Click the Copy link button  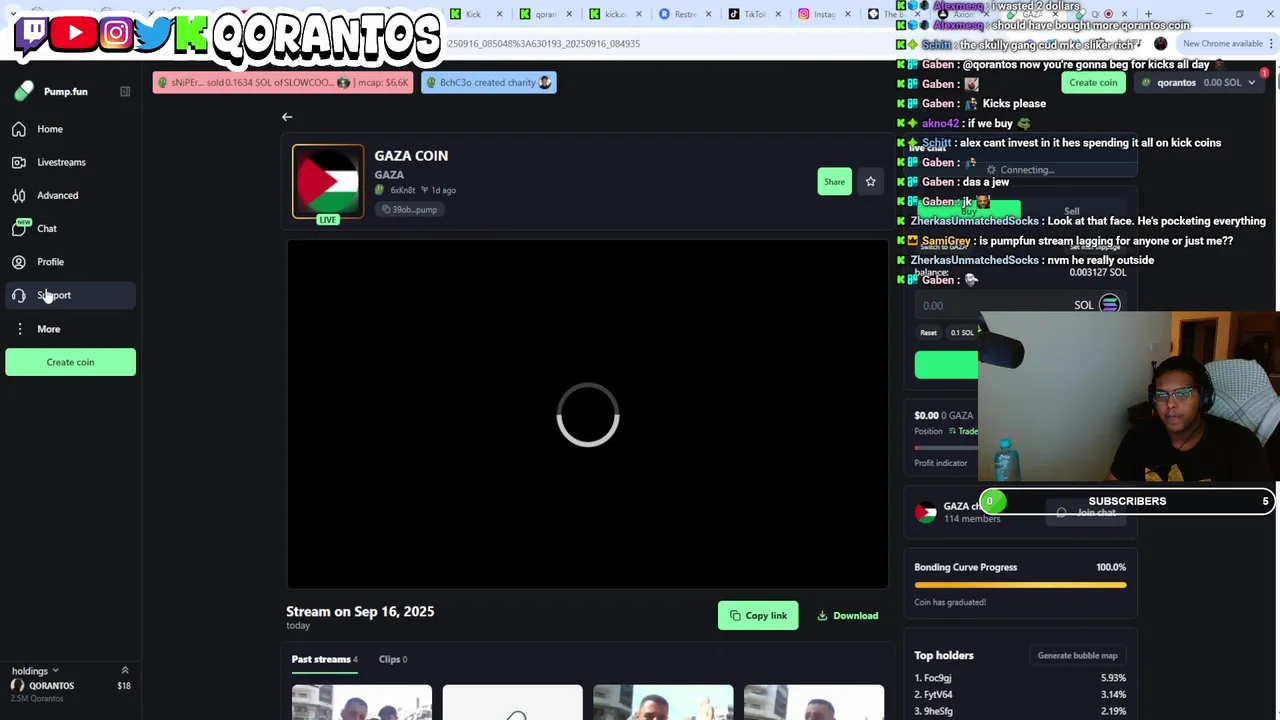coord(758,616)
